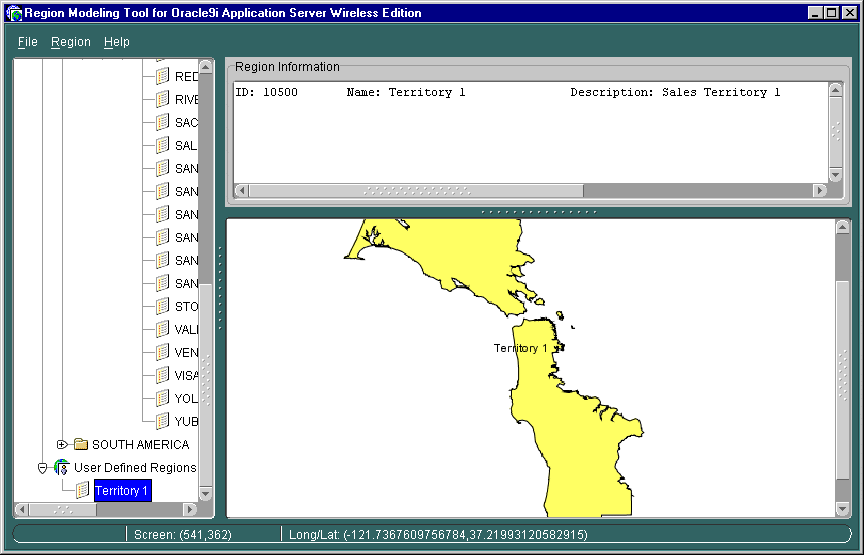The image size is (864, 555).
Task: Click tree panel scroll left arrow
Action: coord(21,509)
